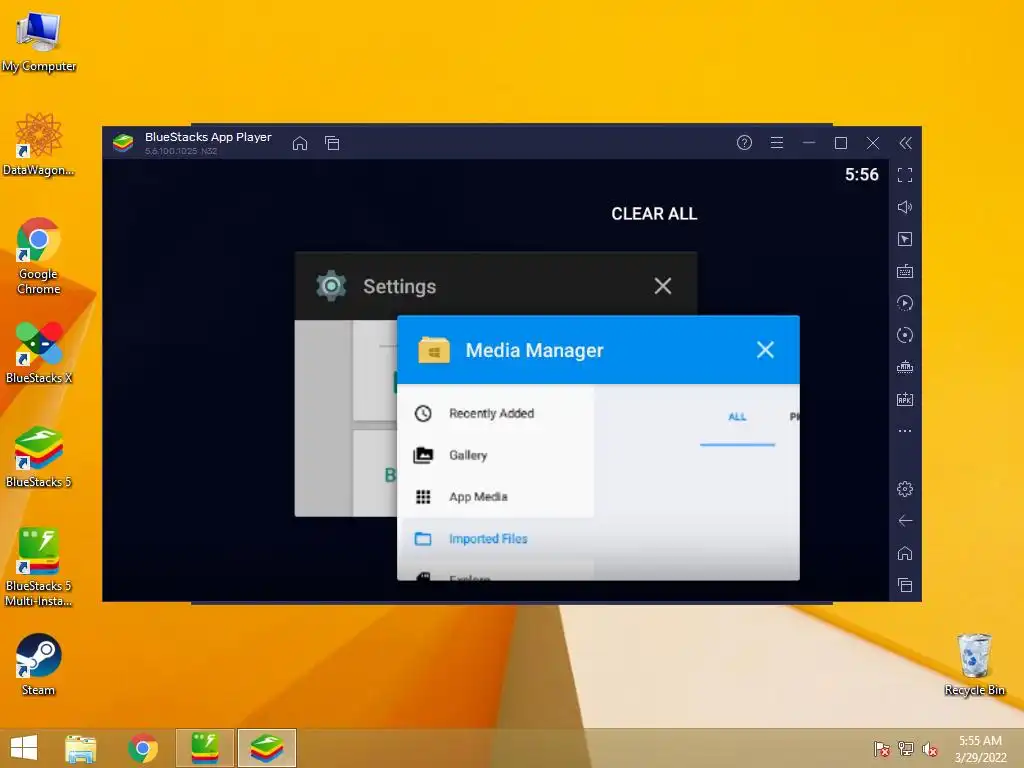Open Steam desktop shortcut
Viewport: 1024px width, 768px height.
(x=39, y=665)
